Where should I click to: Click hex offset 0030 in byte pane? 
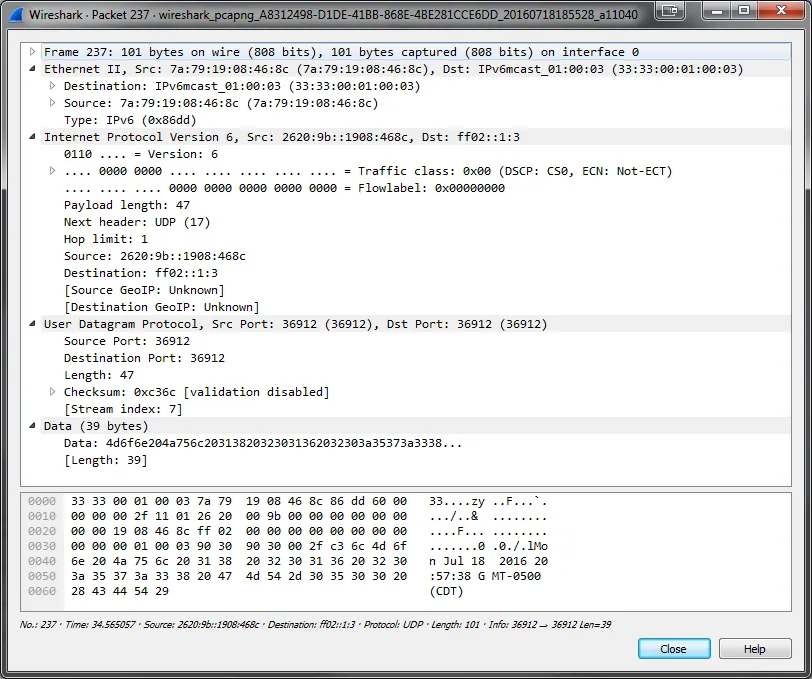tap(42, 546)
